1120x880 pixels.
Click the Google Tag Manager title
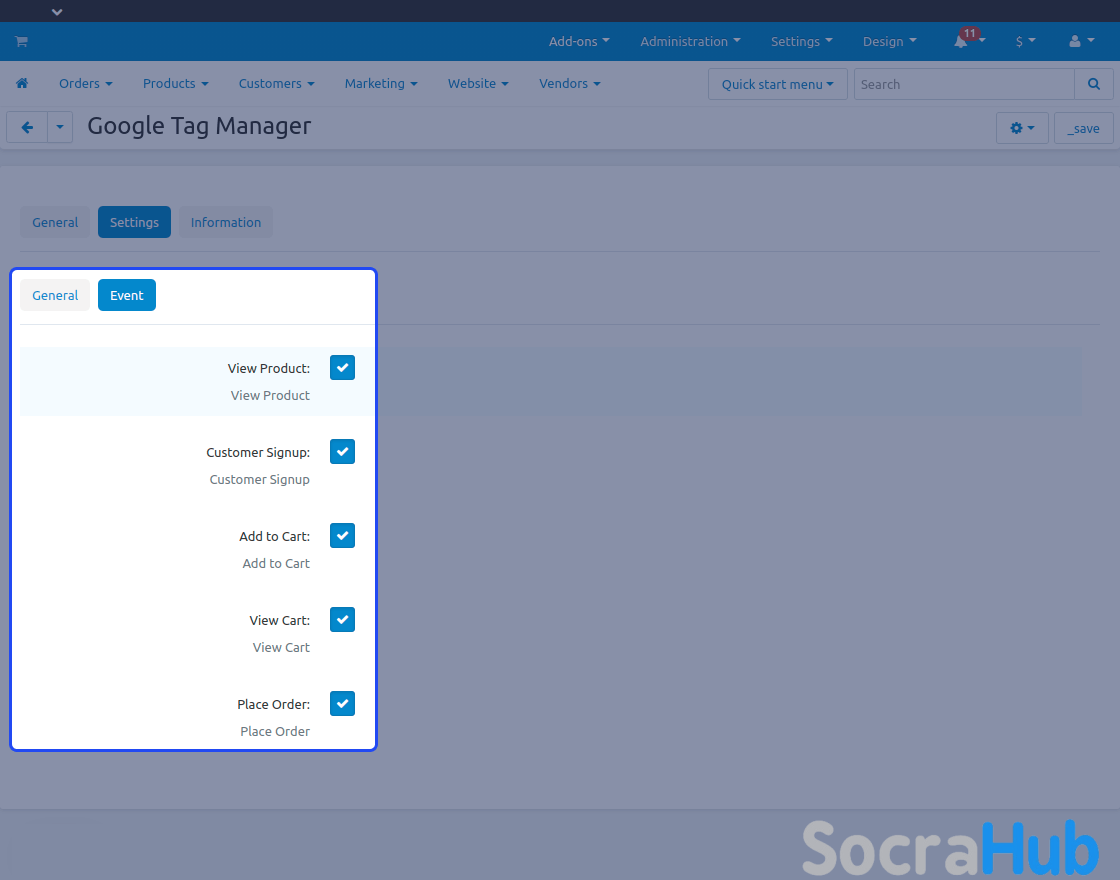[199, 126]
